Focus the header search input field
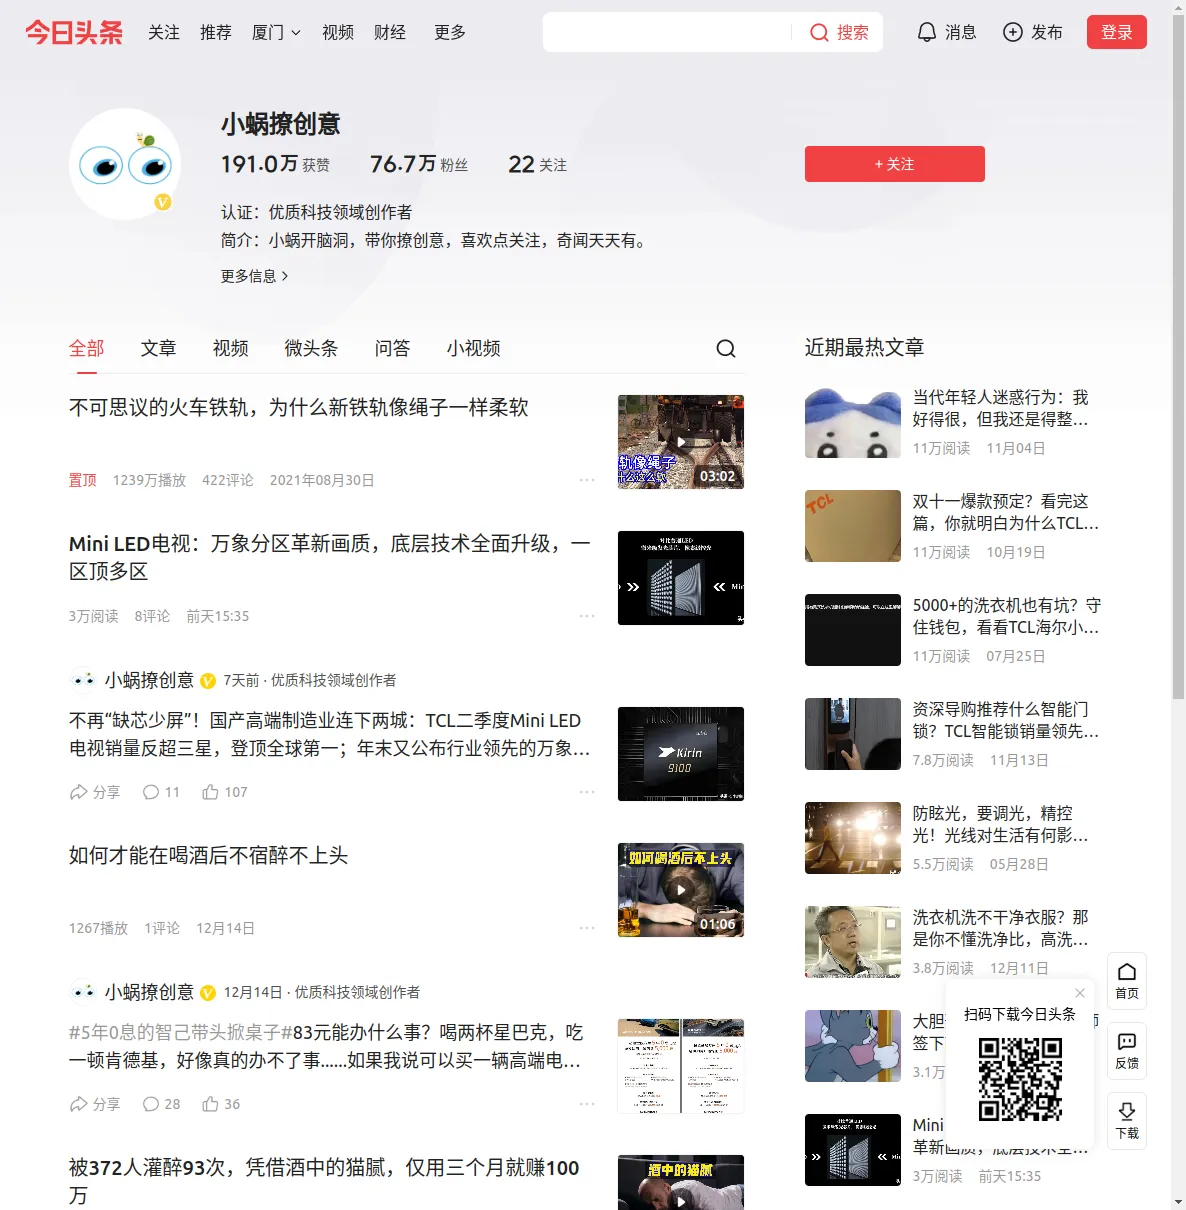 (x=667, y=32)
